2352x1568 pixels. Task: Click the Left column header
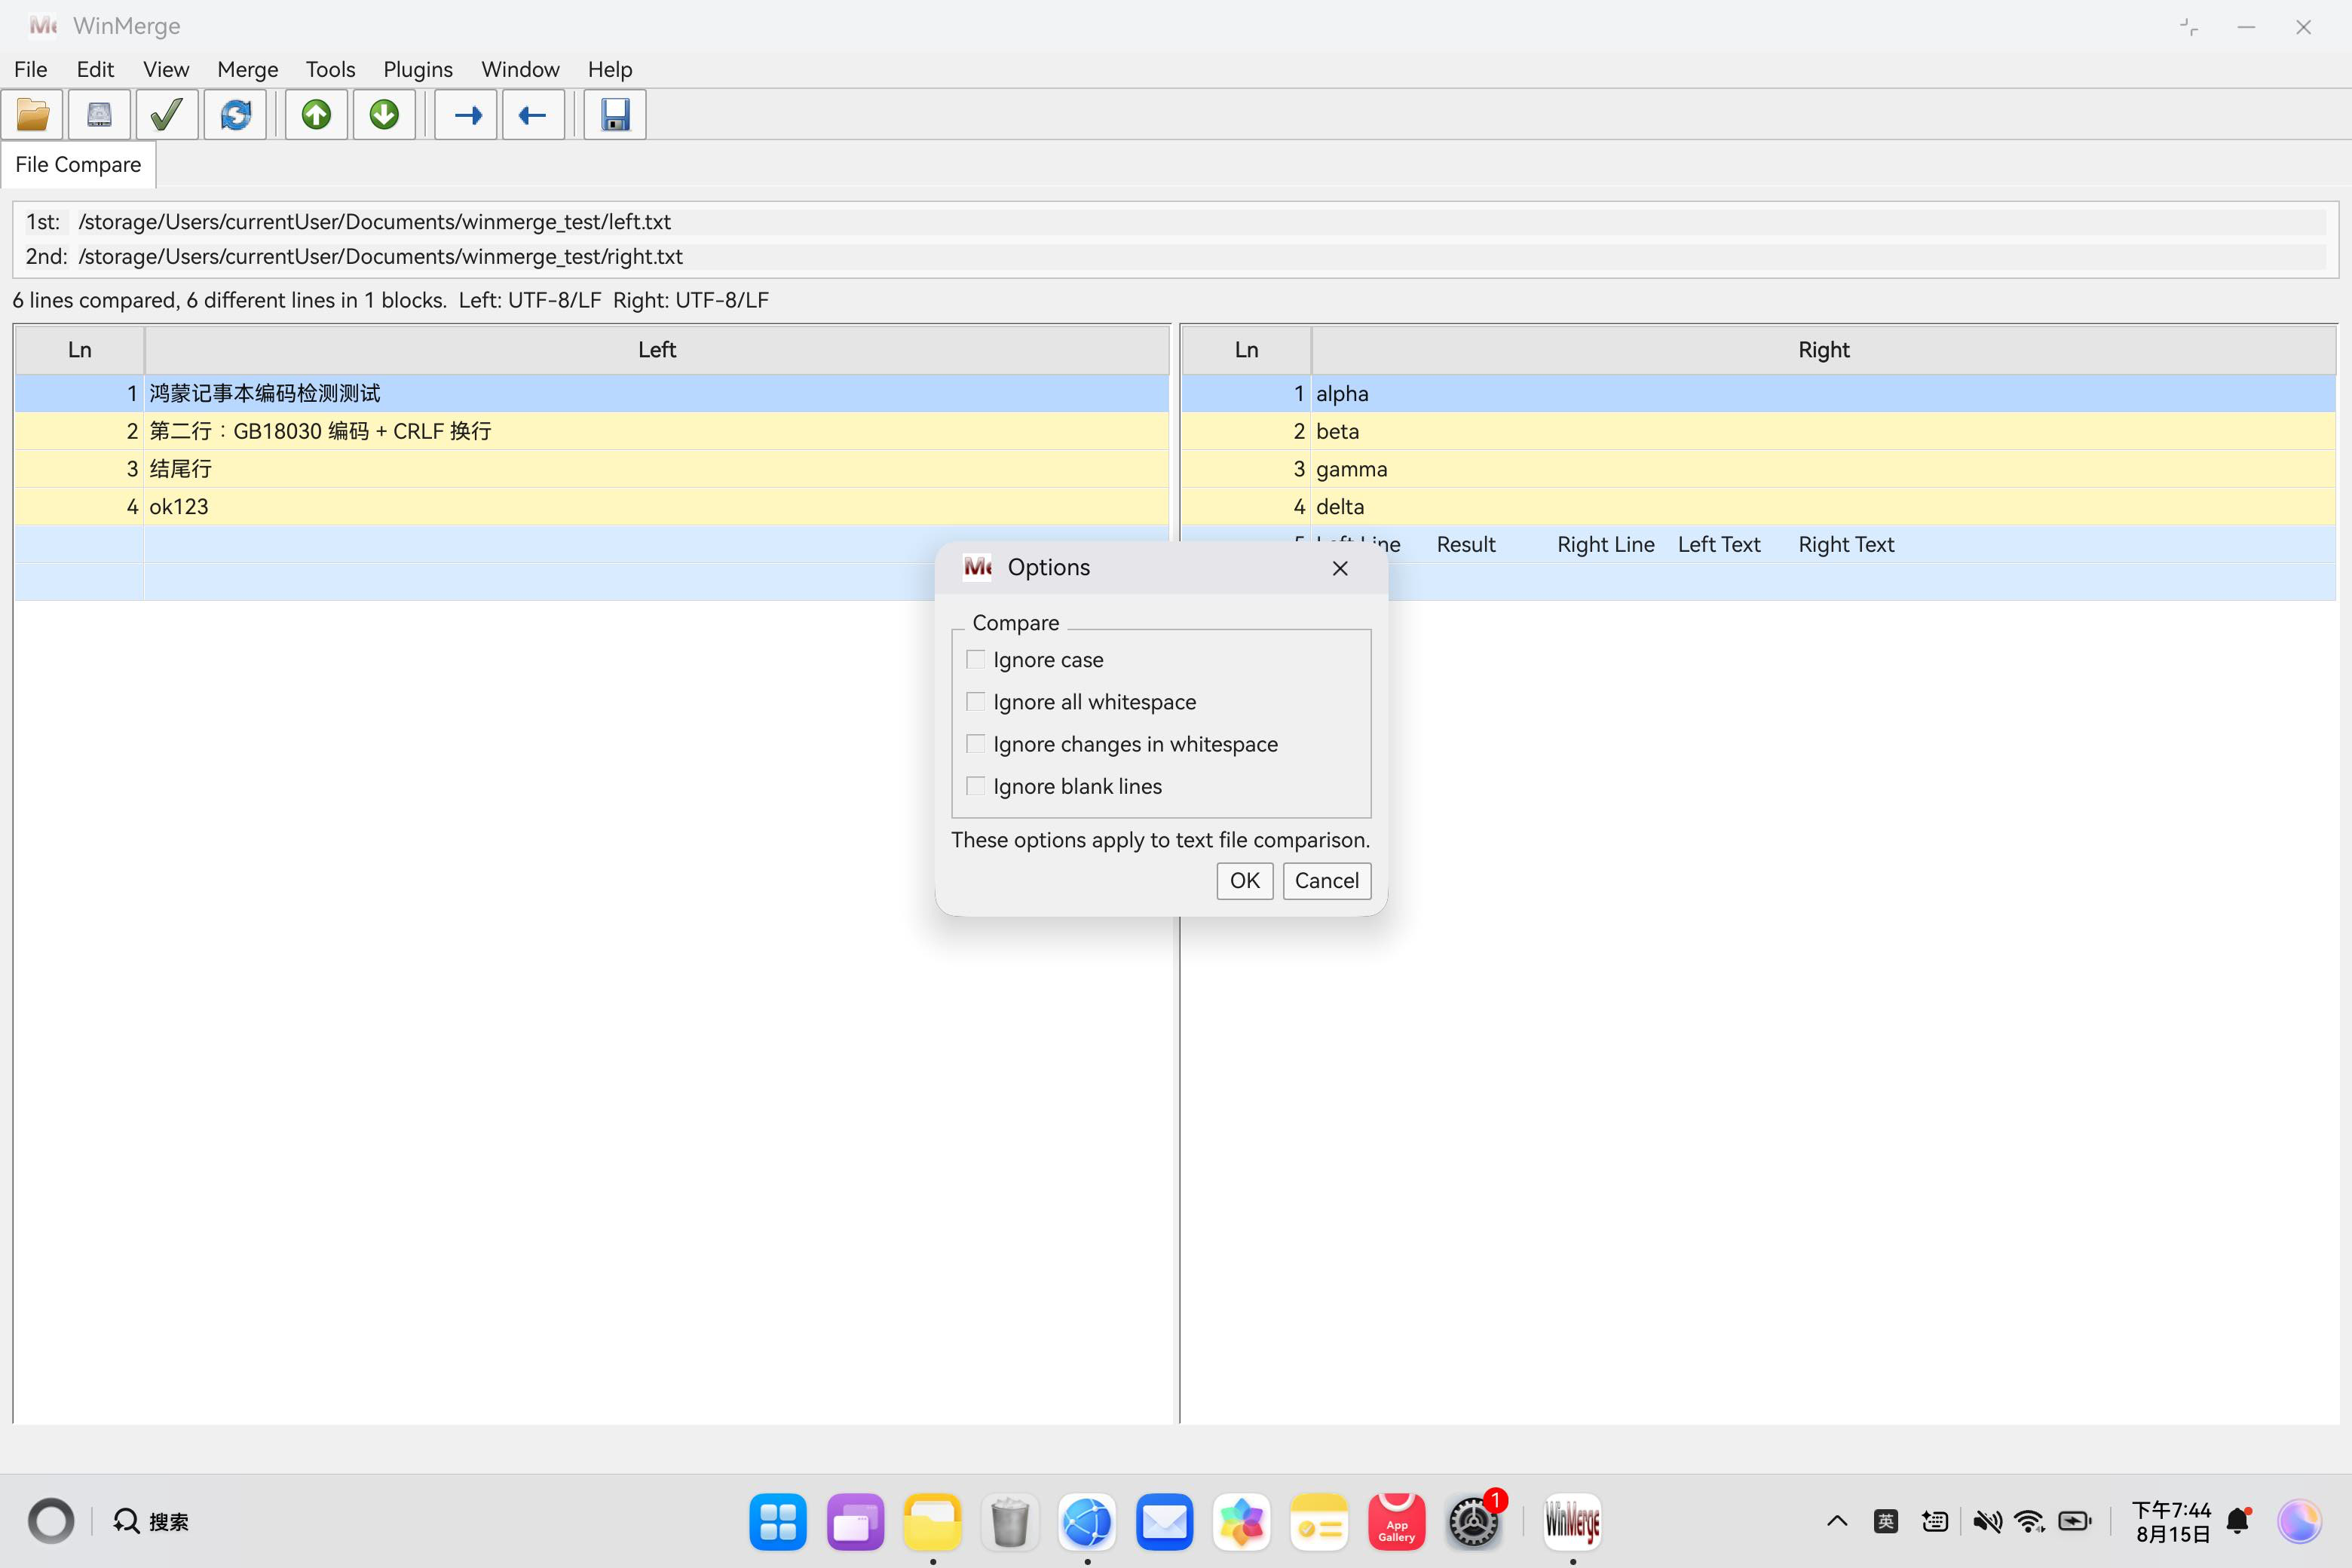point(657,350)
